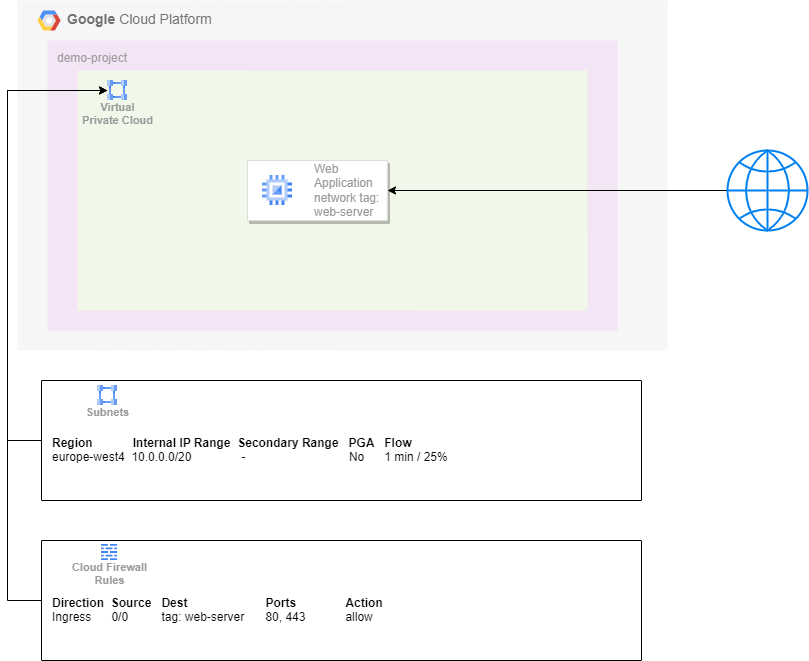
Task: Click the 'Direction' column header
Action: pyautogui.click(x=78, y=603)
